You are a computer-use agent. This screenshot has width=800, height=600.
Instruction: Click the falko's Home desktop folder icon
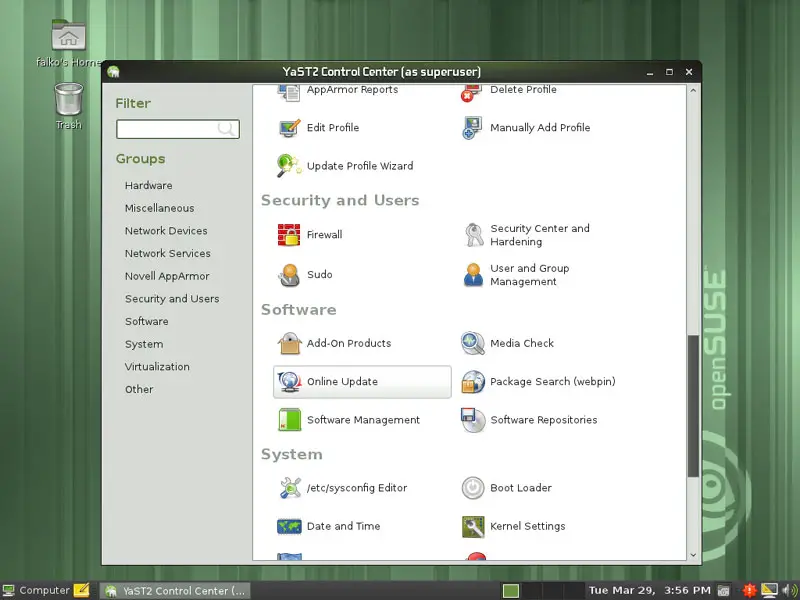[x=68, y=36]
